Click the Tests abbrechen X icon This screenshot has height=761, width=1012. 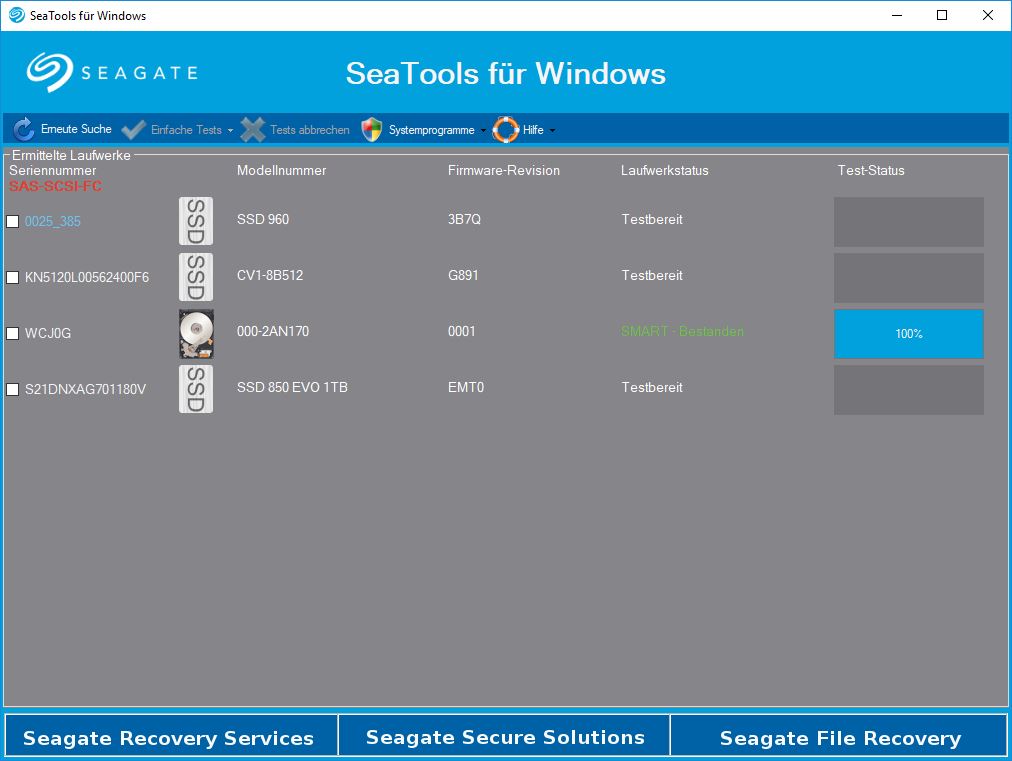click(x=252, y=130)
